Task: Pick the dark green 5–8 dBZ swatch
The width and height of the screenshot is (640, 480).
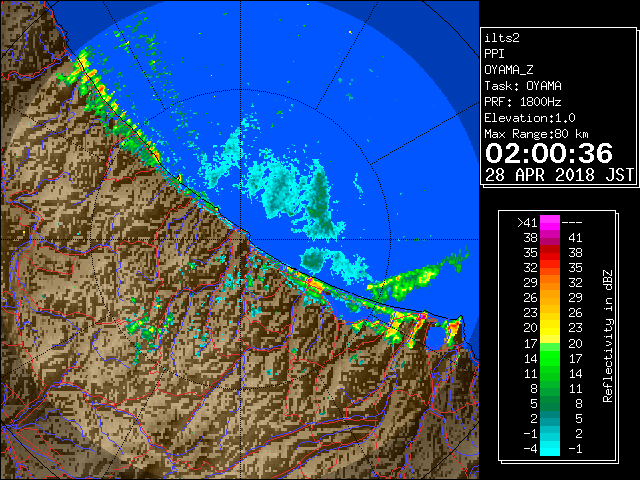Action: click(x=550, y=403)
